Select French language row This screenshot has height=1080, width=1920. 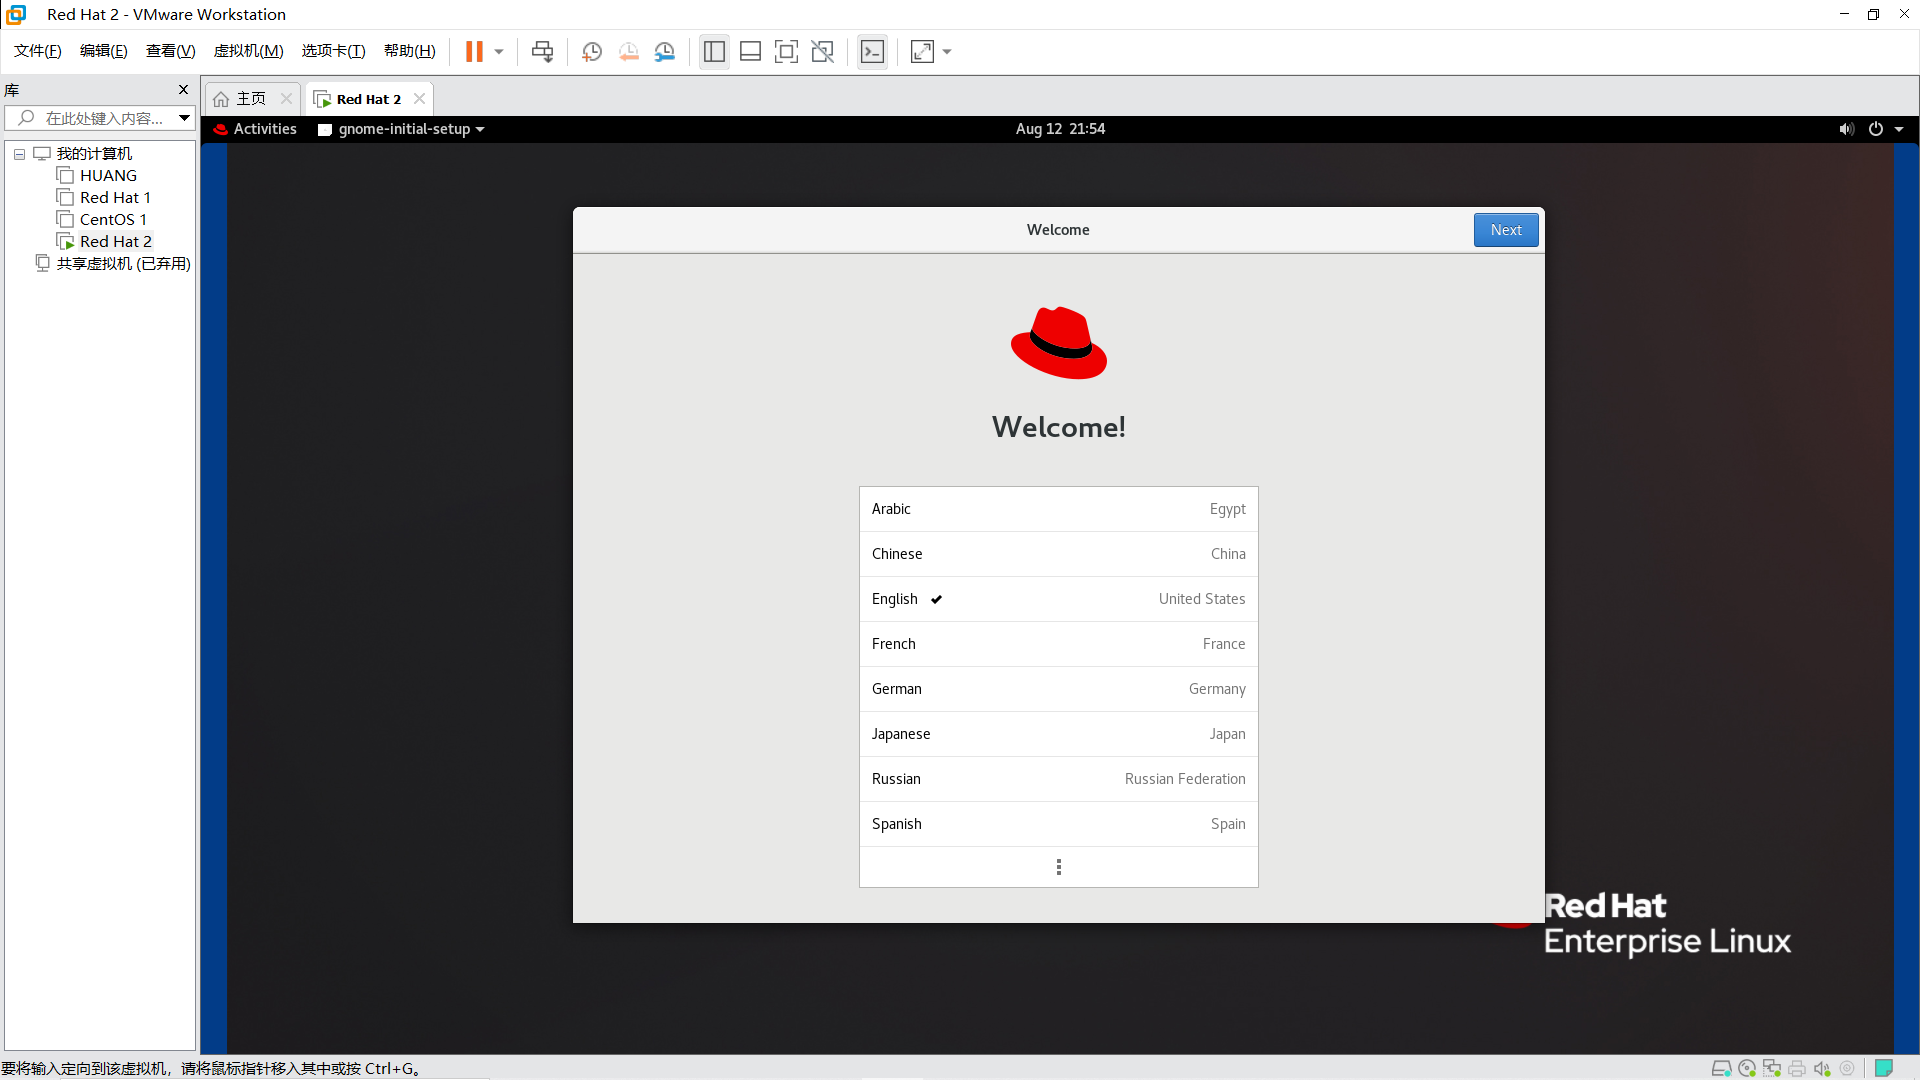[1058, 644]
